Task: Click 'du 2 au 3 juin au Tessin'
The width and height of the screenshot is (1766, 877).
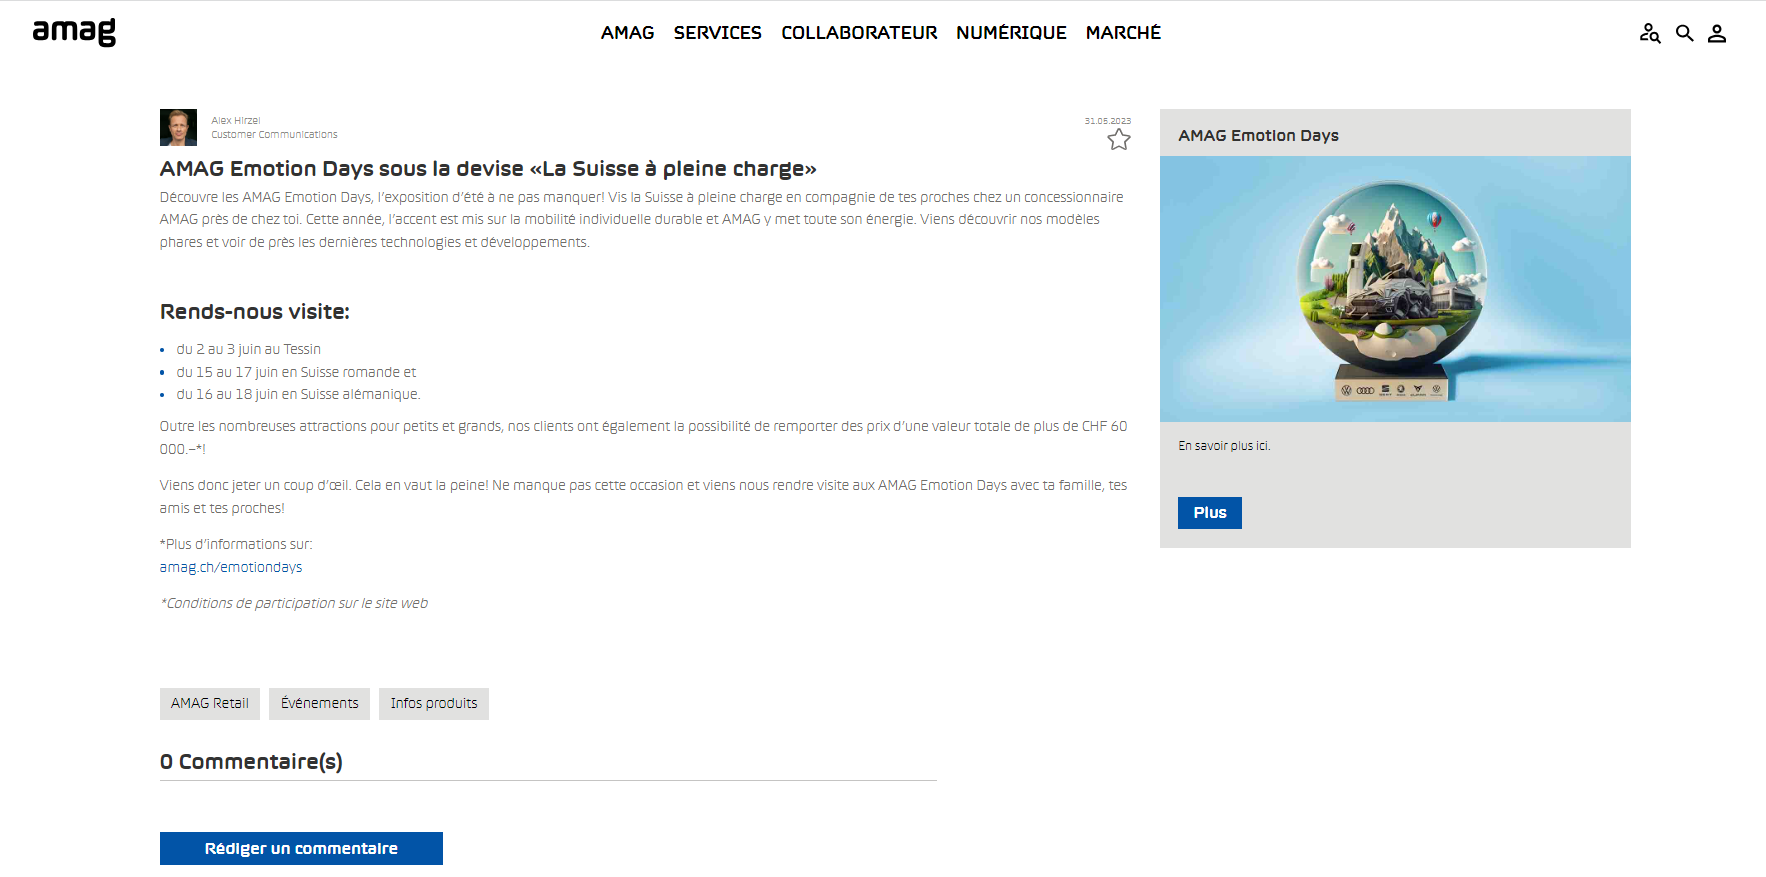Action: point(249,349)
